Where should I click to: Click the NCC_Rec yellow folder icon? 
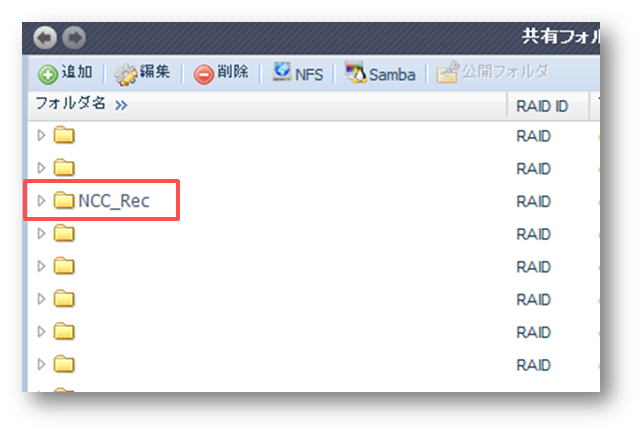[x=64, y=201]
